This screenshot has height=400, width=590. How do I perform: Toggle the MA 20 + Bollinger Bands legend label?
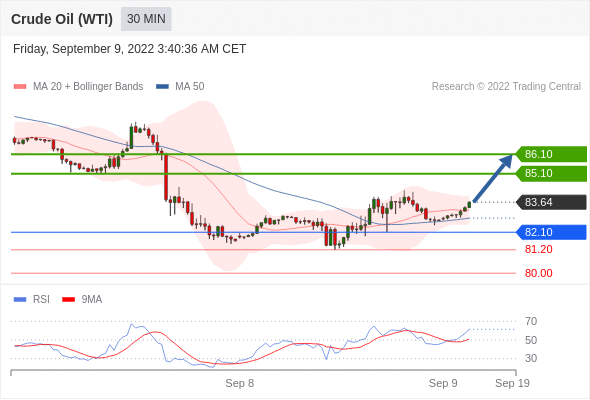pyautogui.click(x=88, y=87)
